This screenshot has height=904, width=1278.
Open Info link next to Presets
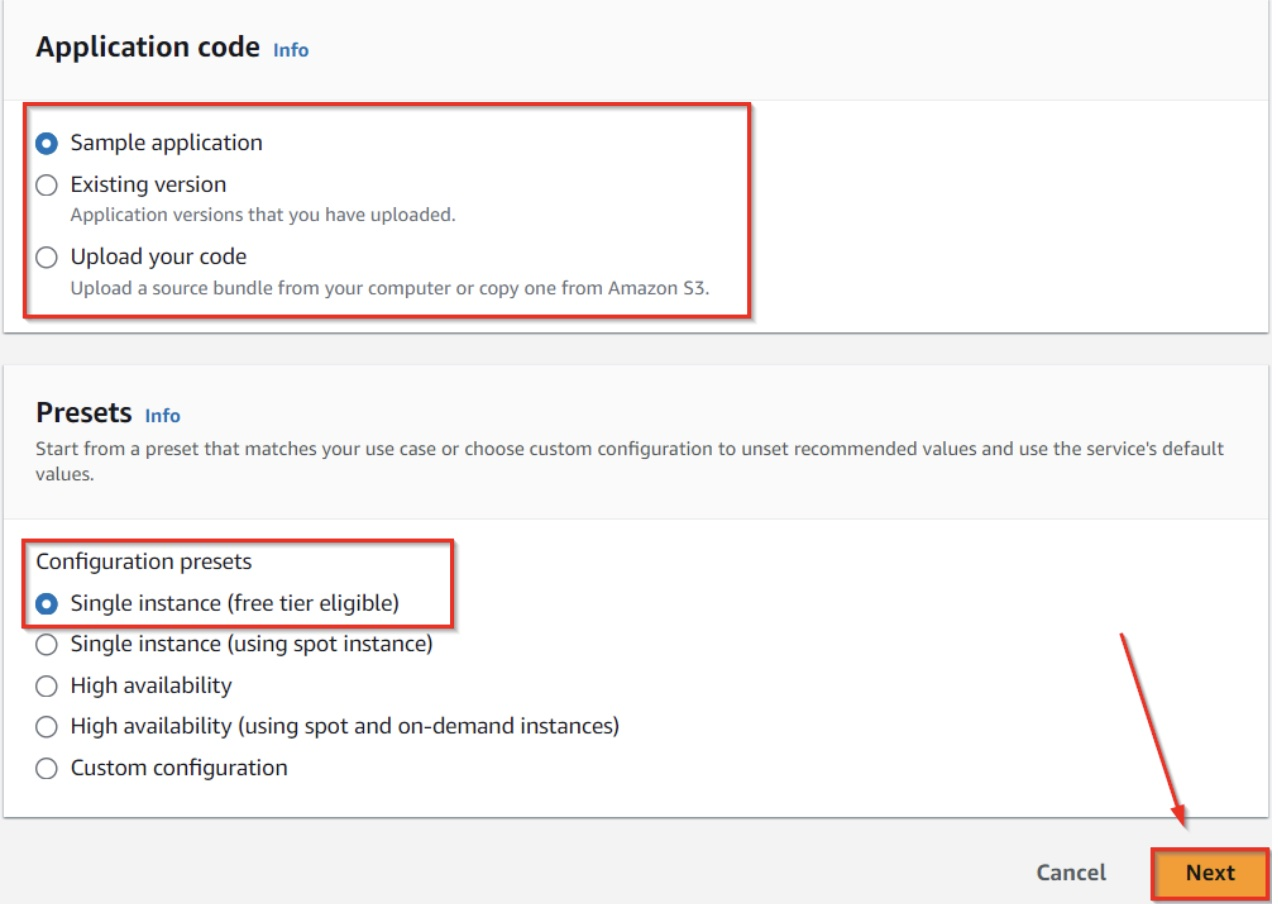coord(163,415)
